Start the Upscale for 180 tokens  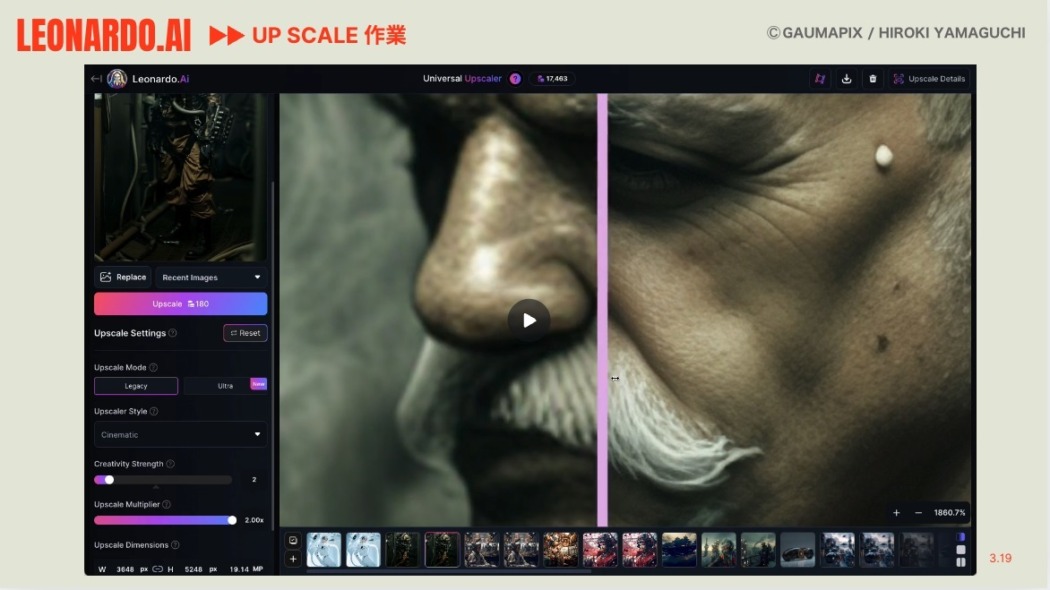pyautogui.click(x=180, y=304)
